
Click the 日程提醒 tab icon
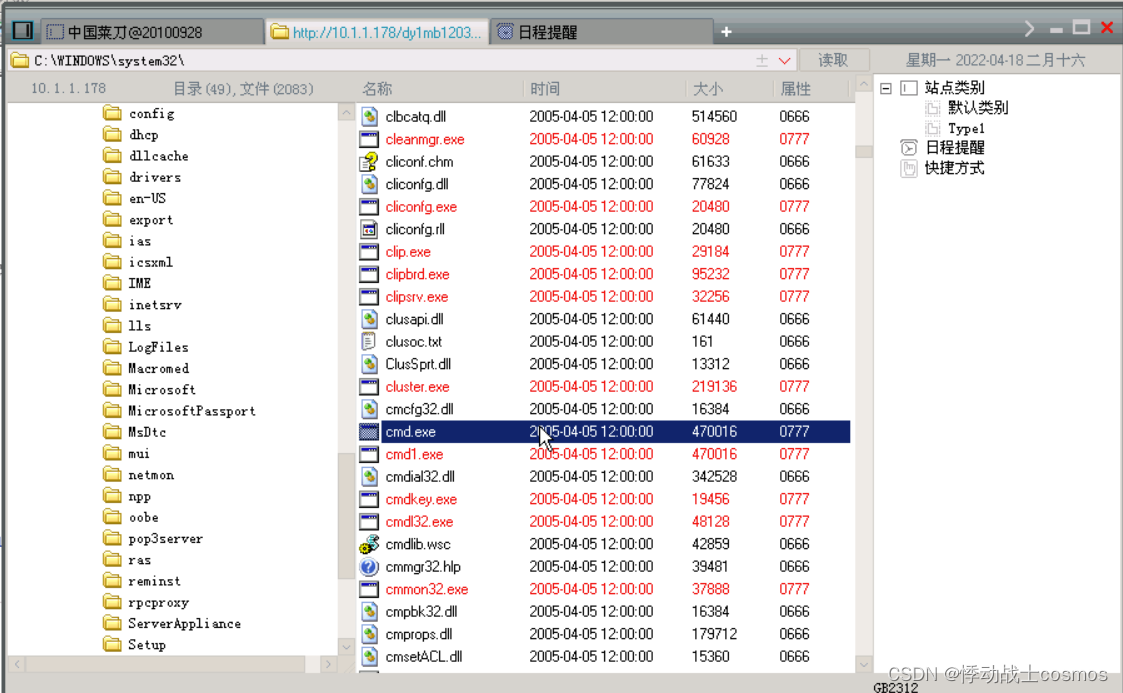505,32
